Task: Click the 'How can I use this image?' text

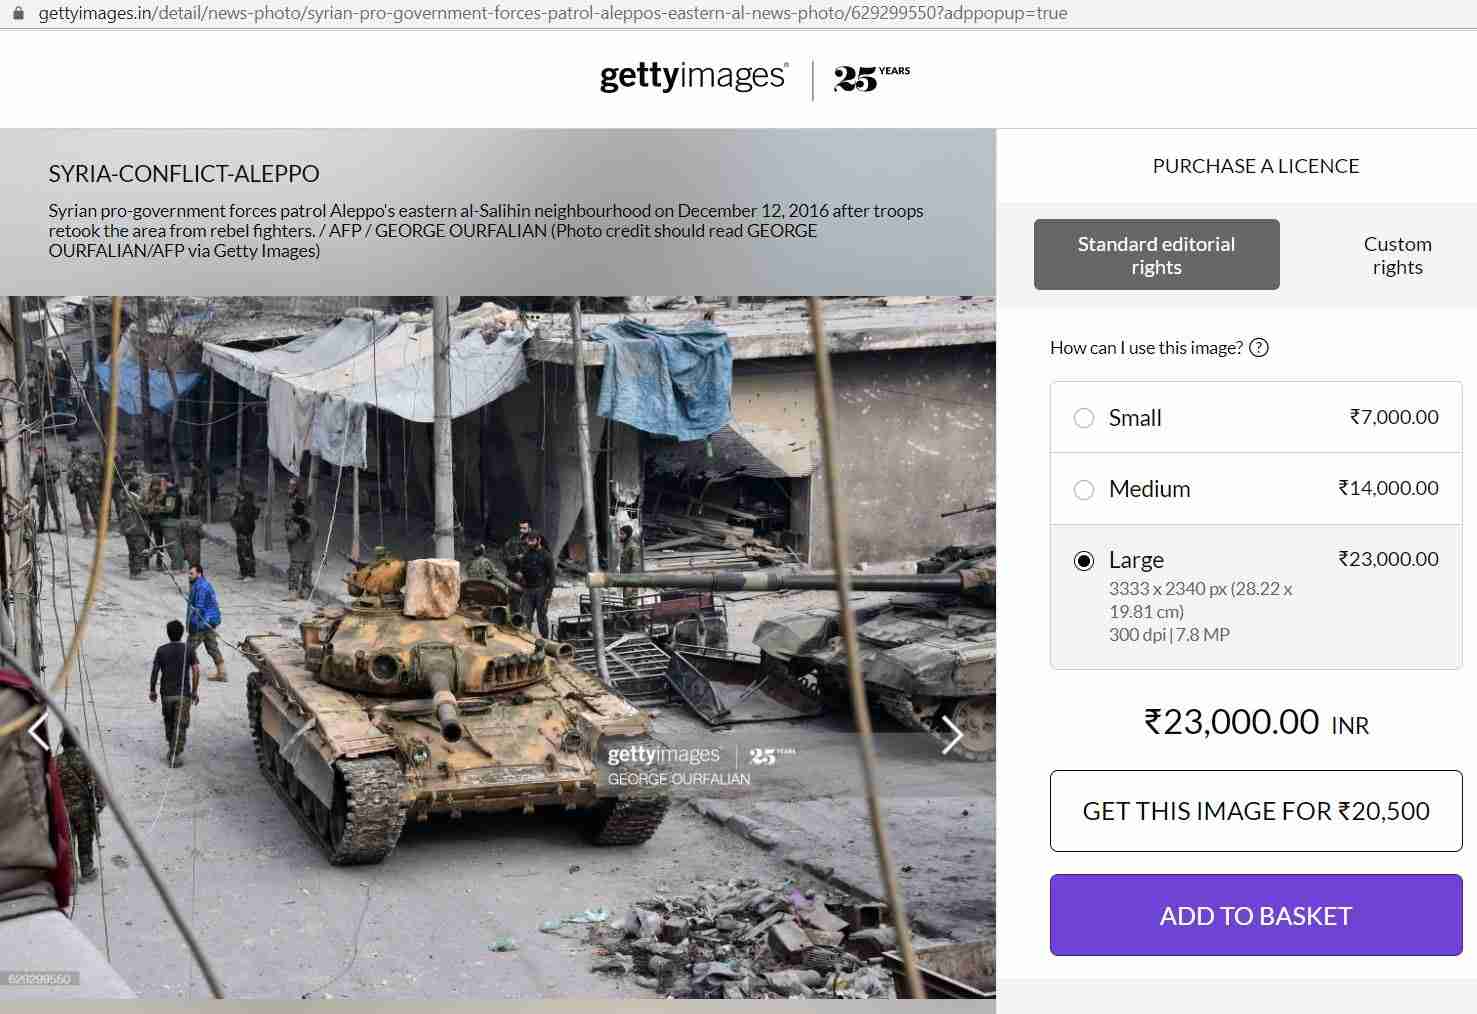Action: [1146, 348]
